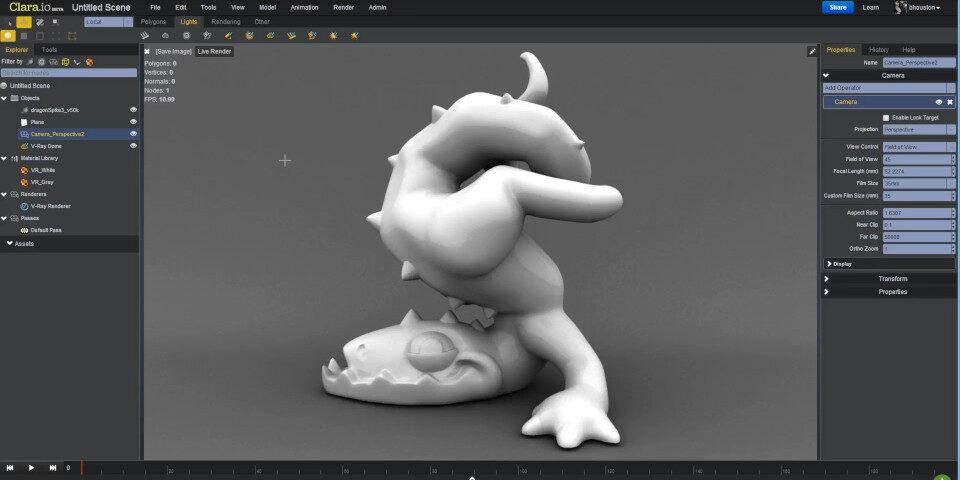Close the render view with the X icon
Image resolution: width=960 pixels, height=480 pixels.
tap(147, 51)
